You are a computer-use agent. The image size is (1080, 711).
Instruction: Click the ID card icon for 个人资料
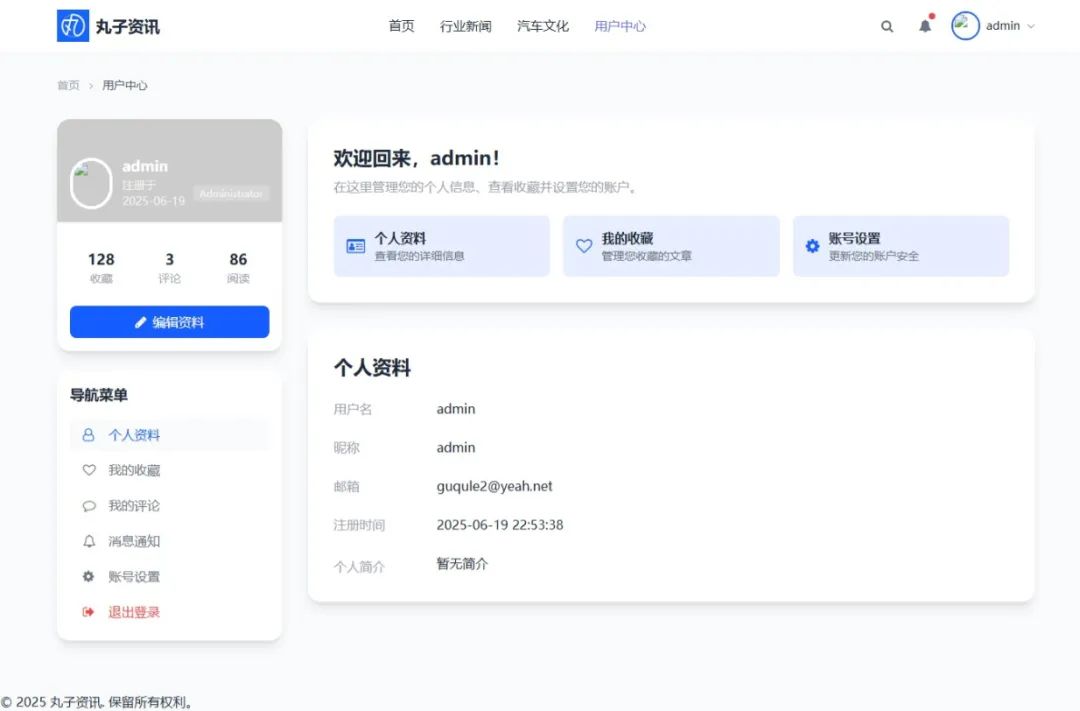coord(355,246)
